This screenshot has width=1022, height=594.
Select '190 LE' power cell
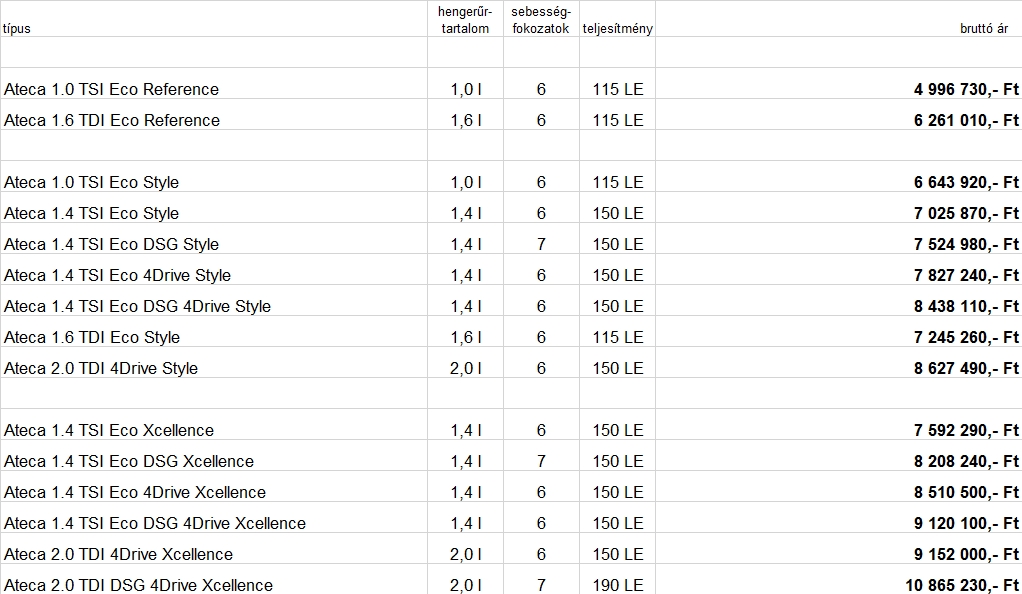pyautogui.click(x=617, y=580)
